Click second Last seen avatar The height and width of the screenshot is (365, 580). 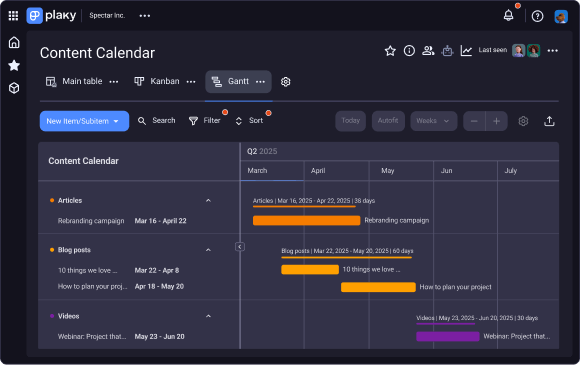(533, 50)
